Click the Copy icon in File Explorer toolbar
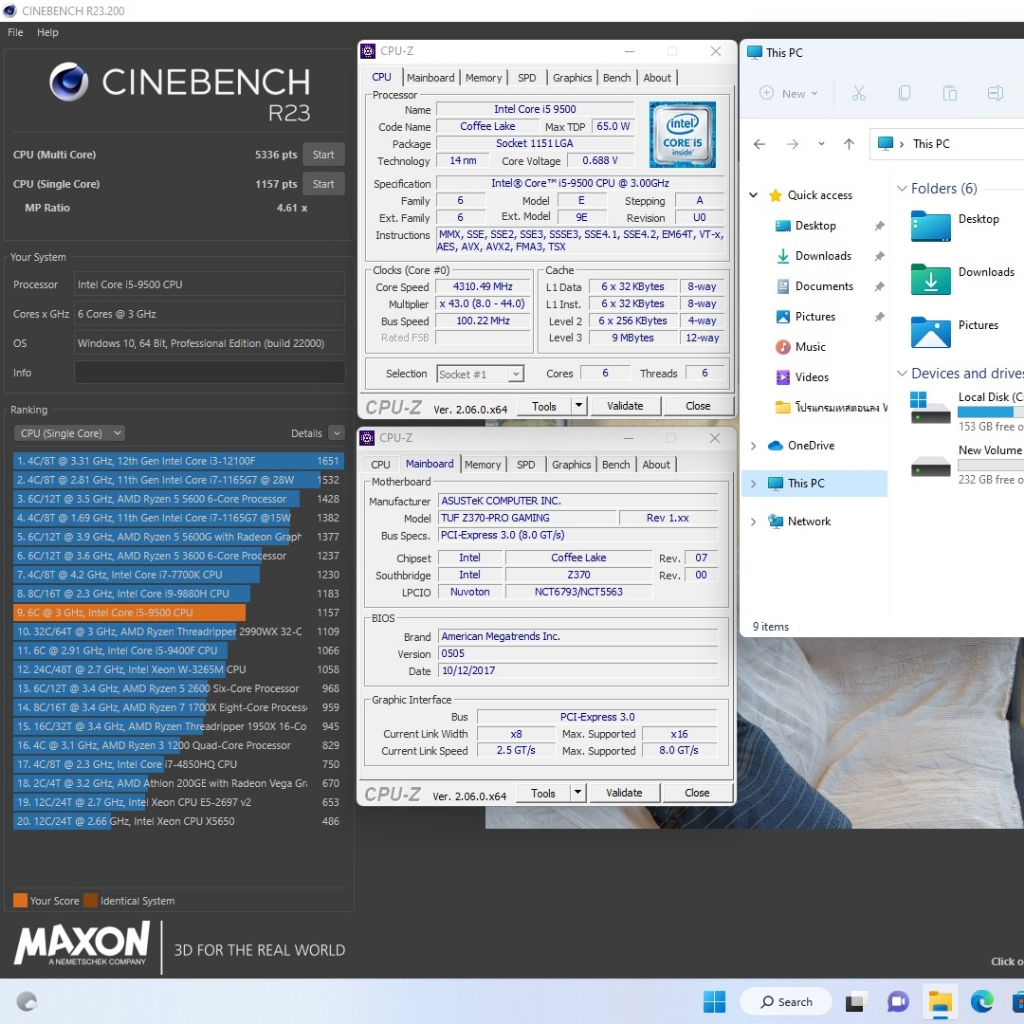Image resolution: width=1024 pixels, height=1024 pixels. 904,93
